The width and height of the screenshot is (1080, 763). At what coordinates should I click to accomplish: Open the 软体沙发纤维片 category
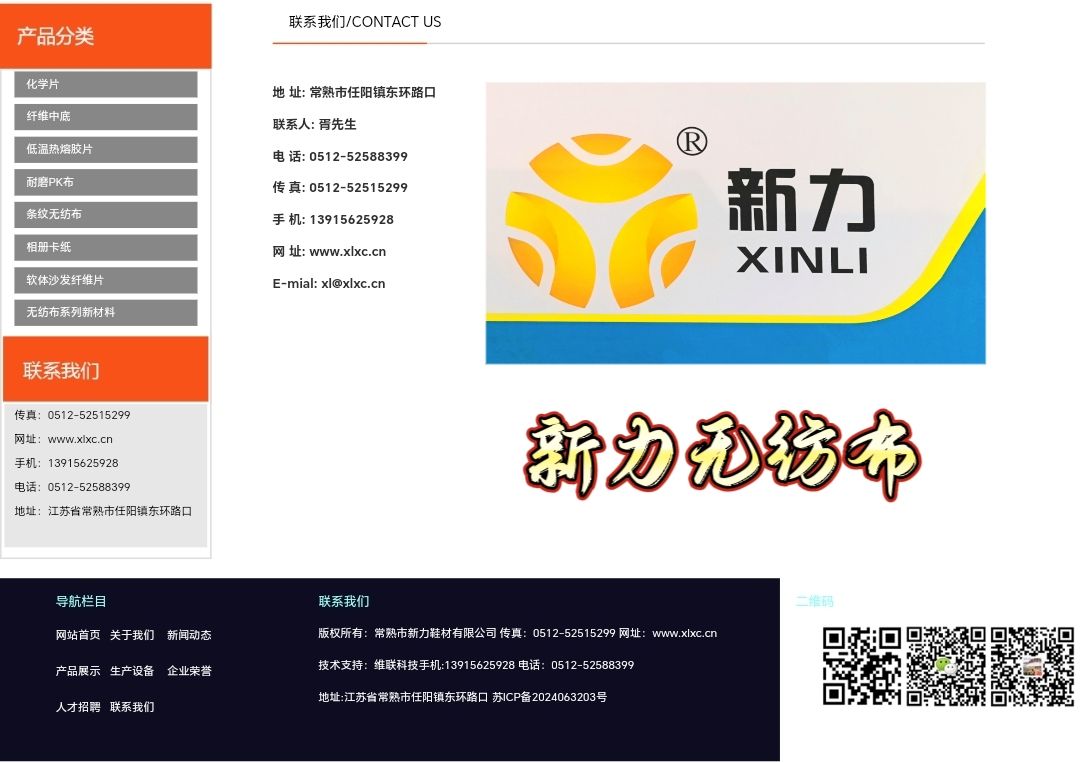pyautogui.click(x=105, y=280)
